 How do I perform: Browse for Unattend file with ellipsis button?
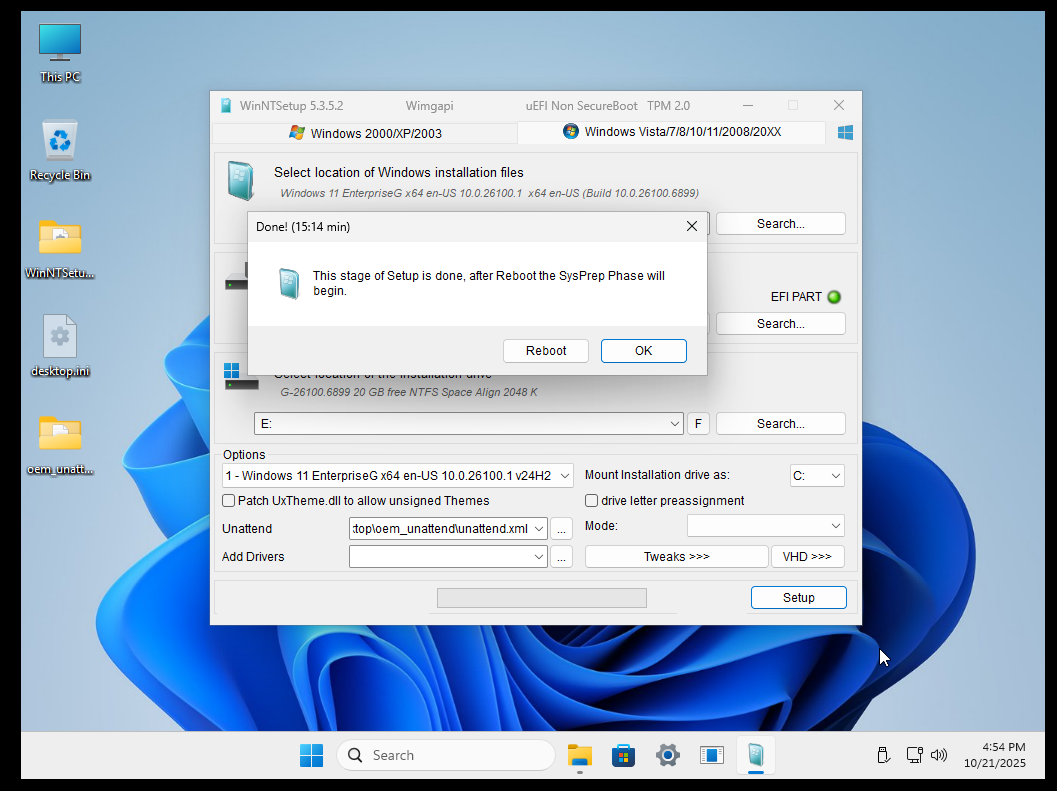(x=562, y=529)
